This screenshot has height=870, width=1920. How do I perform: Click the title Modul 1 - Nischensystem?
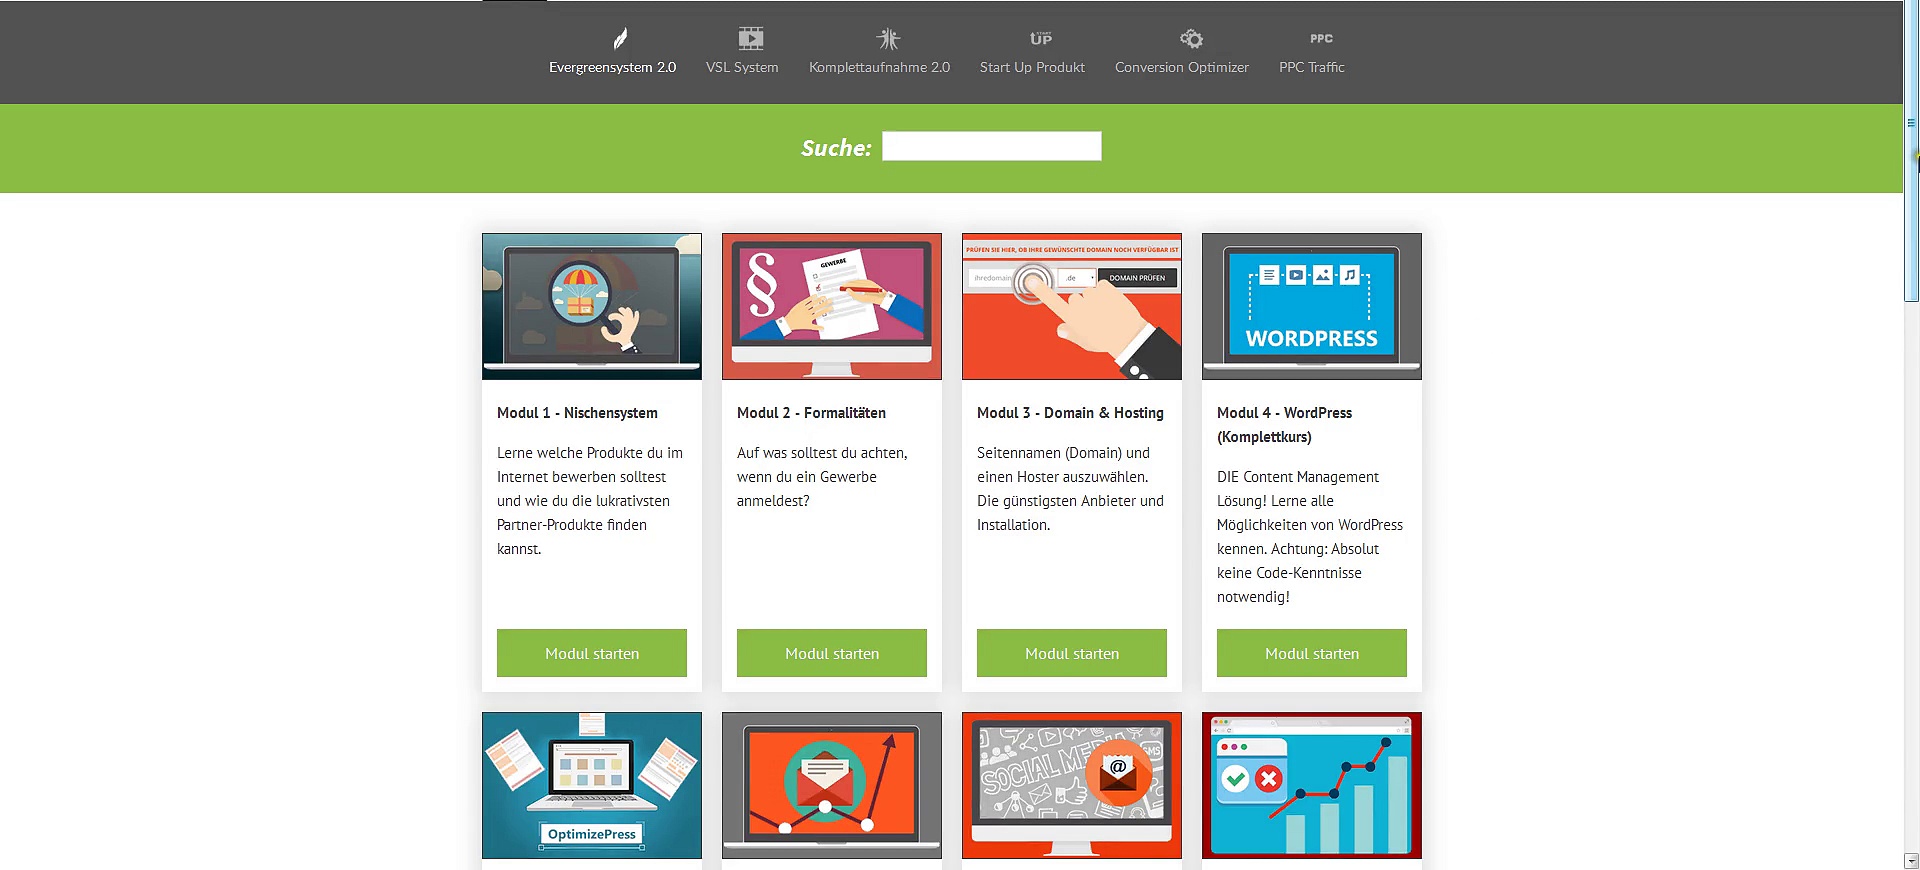point(577,413)
